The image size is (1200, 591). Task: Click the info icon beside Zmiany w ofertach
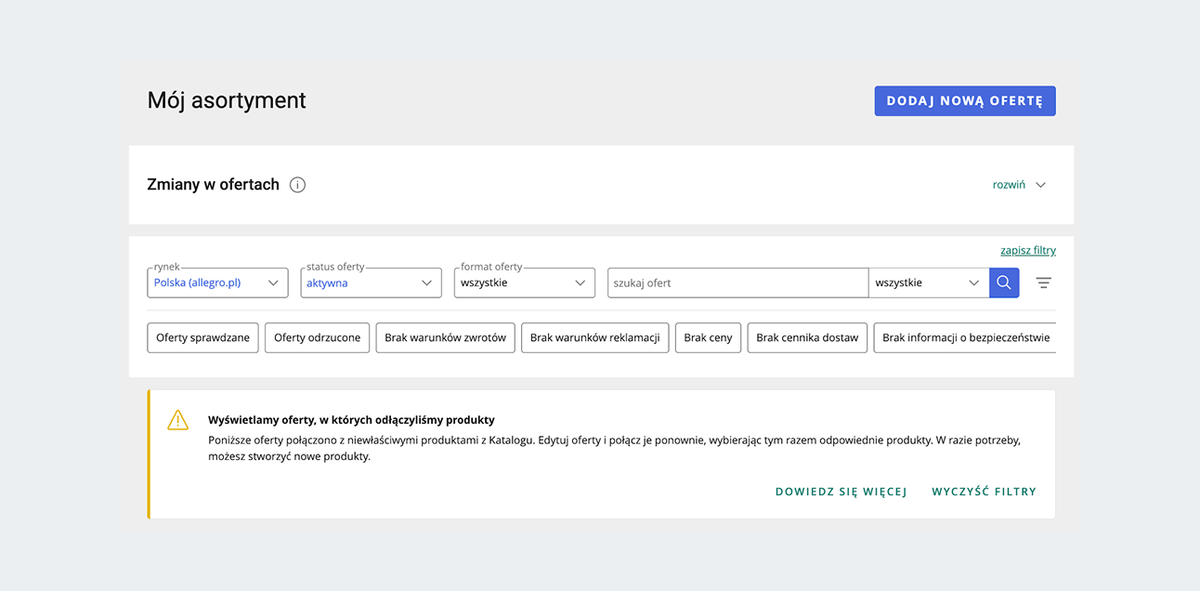pyautogui.click(x=297, y=185)
